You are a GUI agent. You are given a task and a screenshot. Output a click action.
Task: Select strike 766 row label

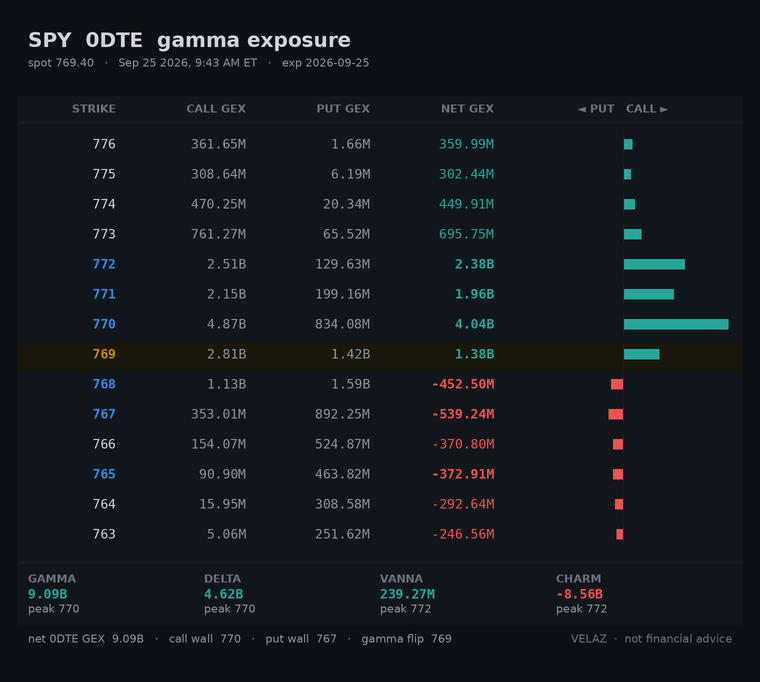[x=104, y=444]
